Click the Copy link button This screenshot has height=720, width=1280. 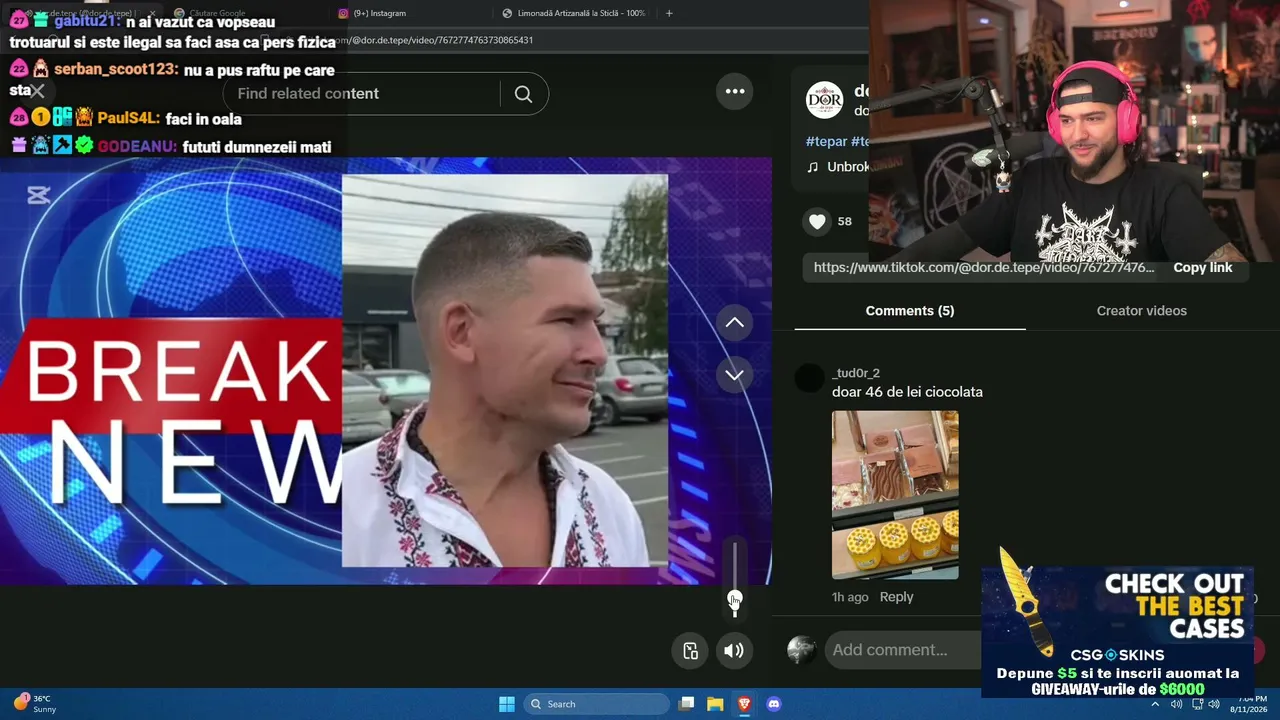[1203, 268]
